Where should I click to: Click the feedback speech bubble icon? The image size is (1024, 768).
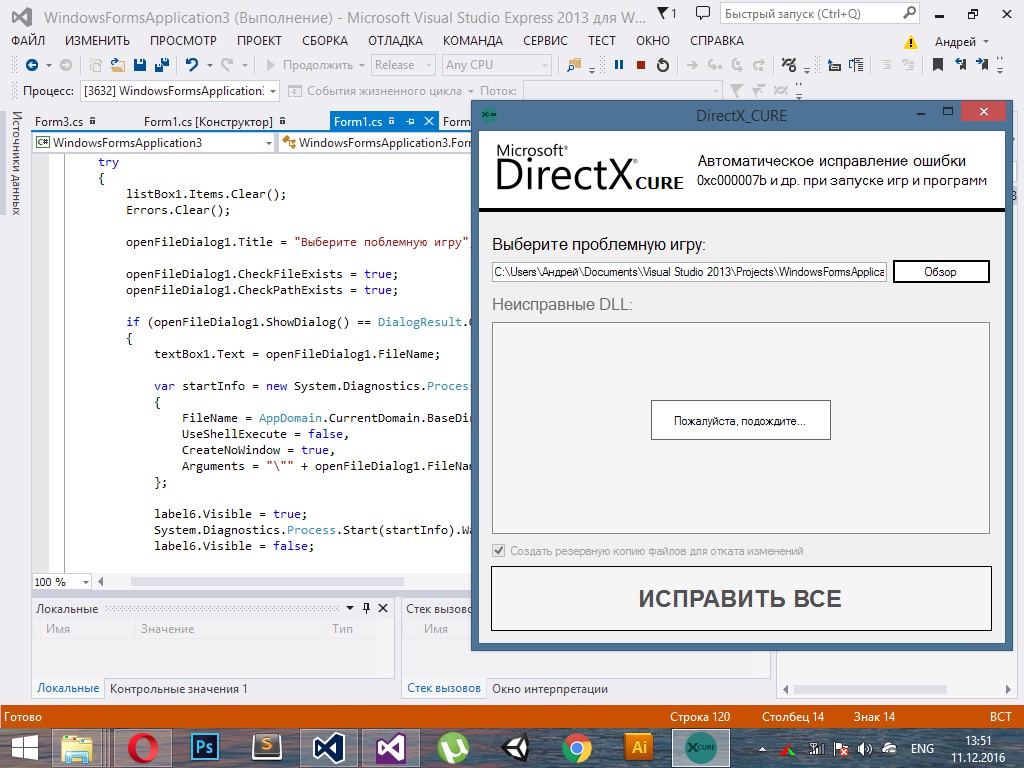pos(703,13)
